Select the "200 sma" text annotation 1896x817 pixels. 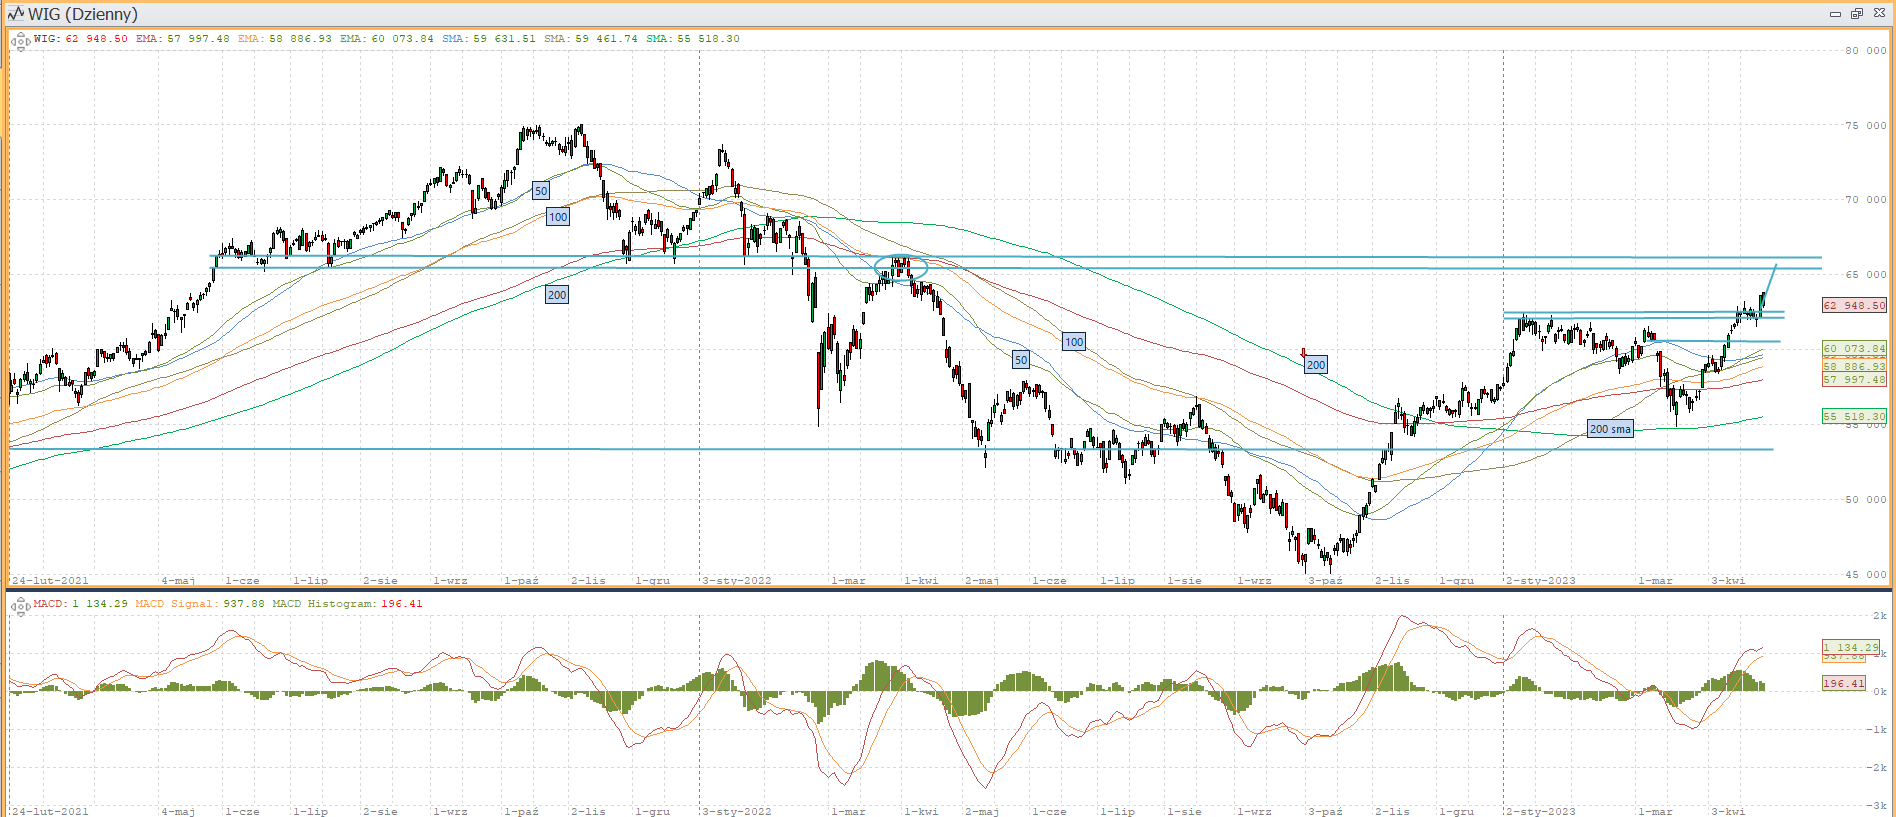tap(1610, 429)
